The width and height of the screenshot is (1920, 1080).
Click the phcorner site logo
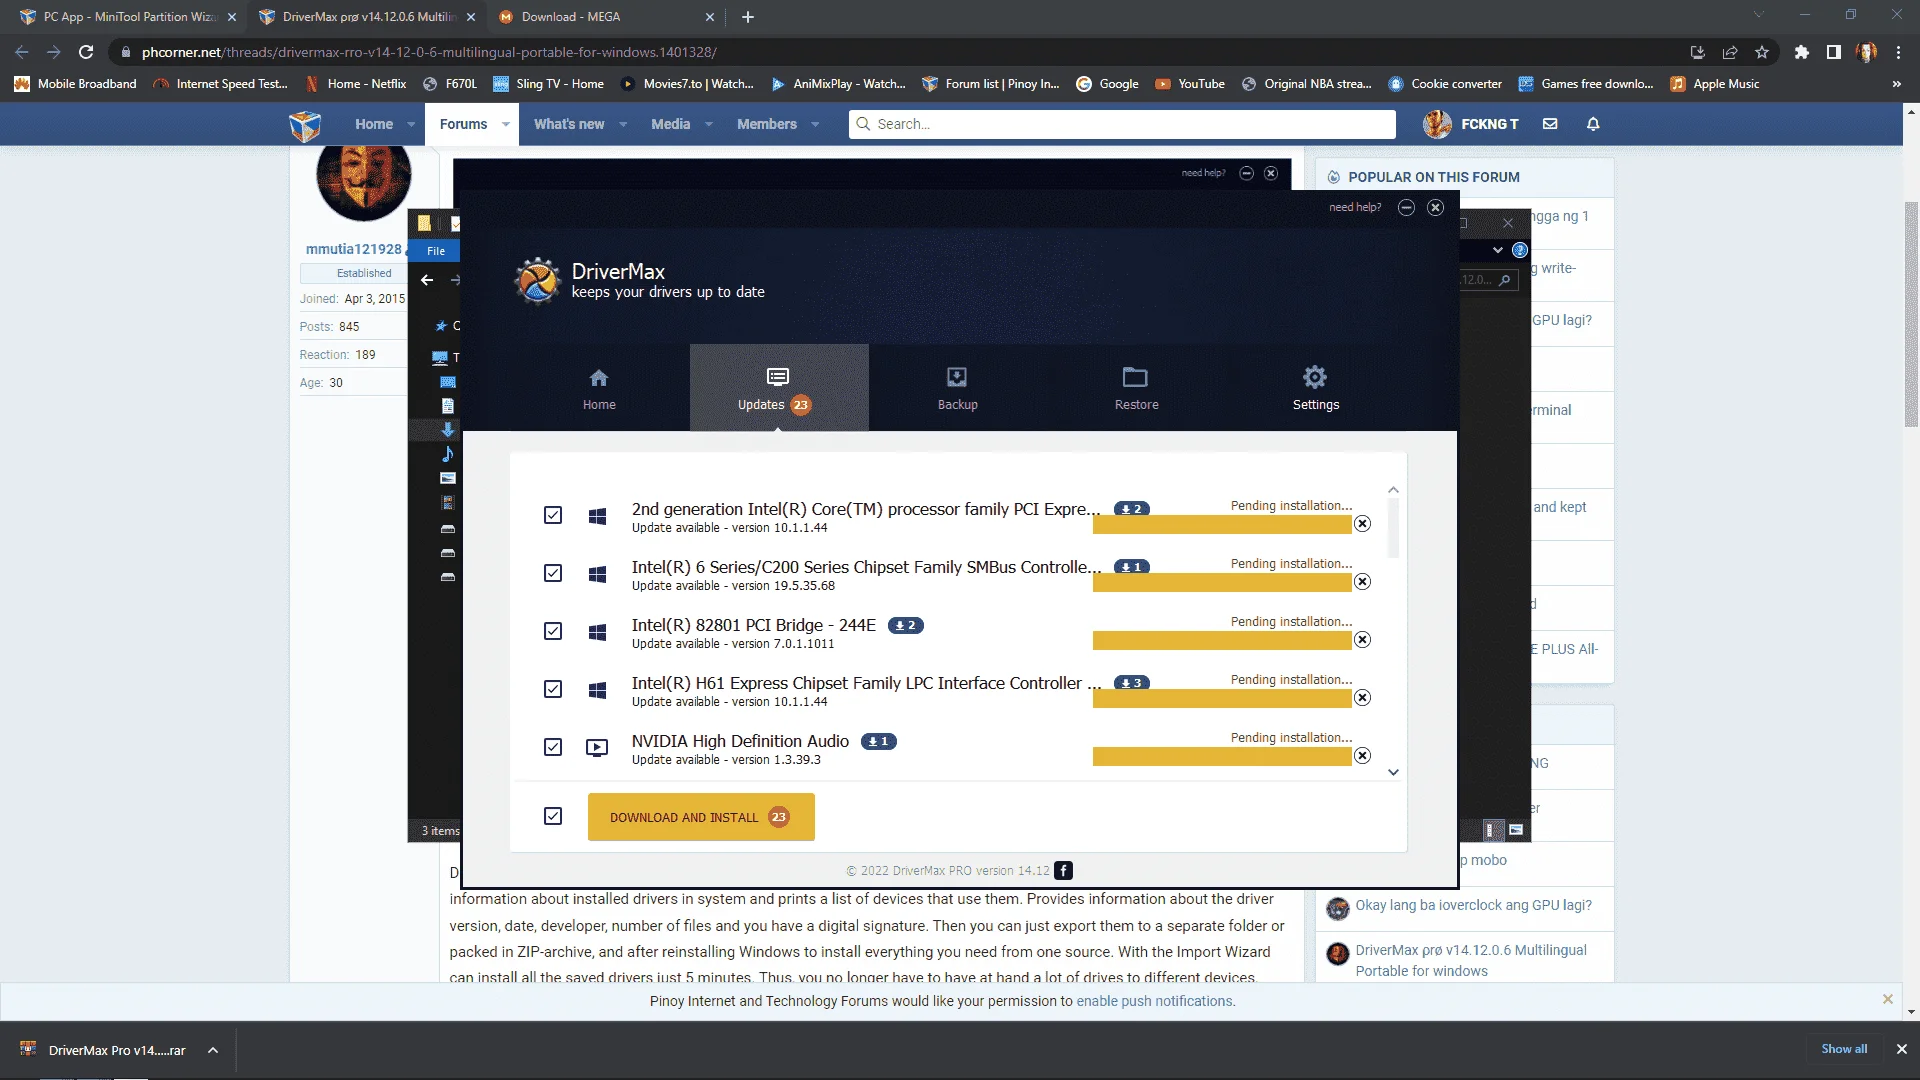(305, 125)
